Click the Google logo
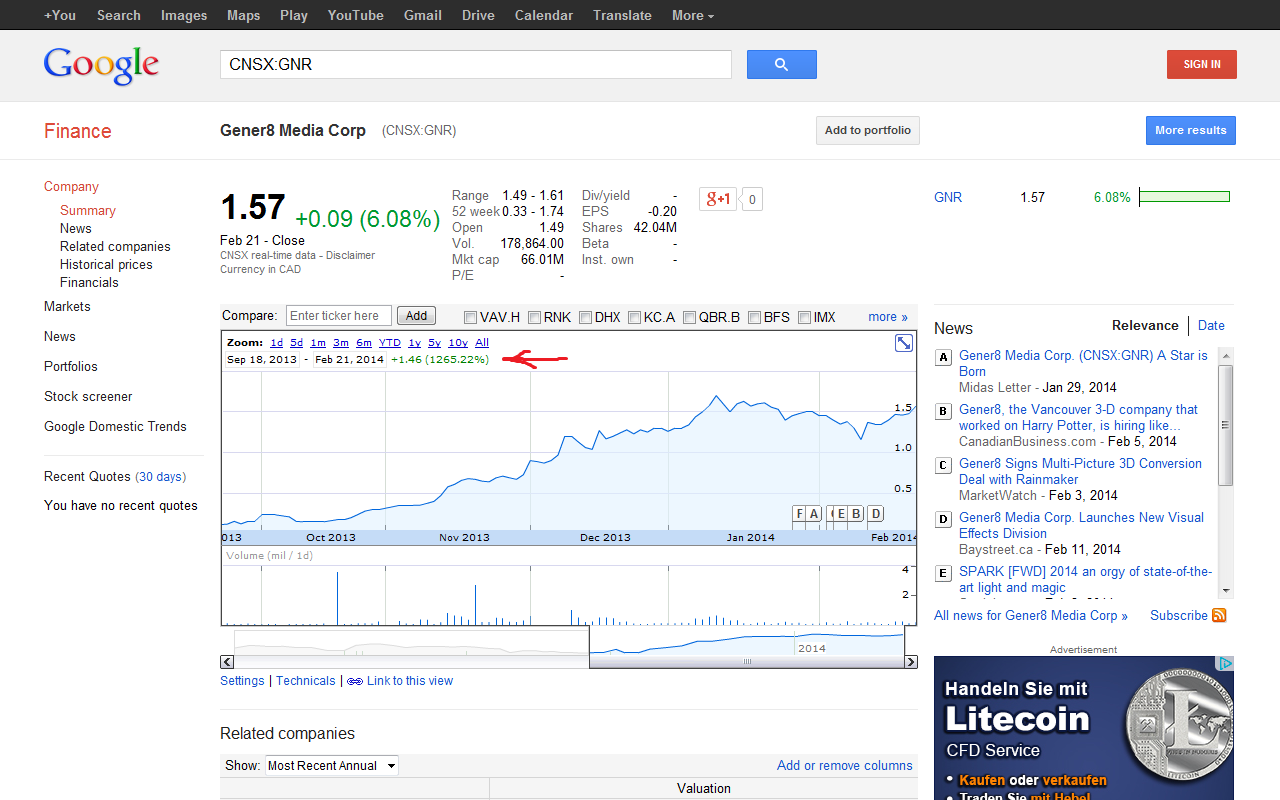This screenshot has width=1280, height=800. tap(101, 66)
